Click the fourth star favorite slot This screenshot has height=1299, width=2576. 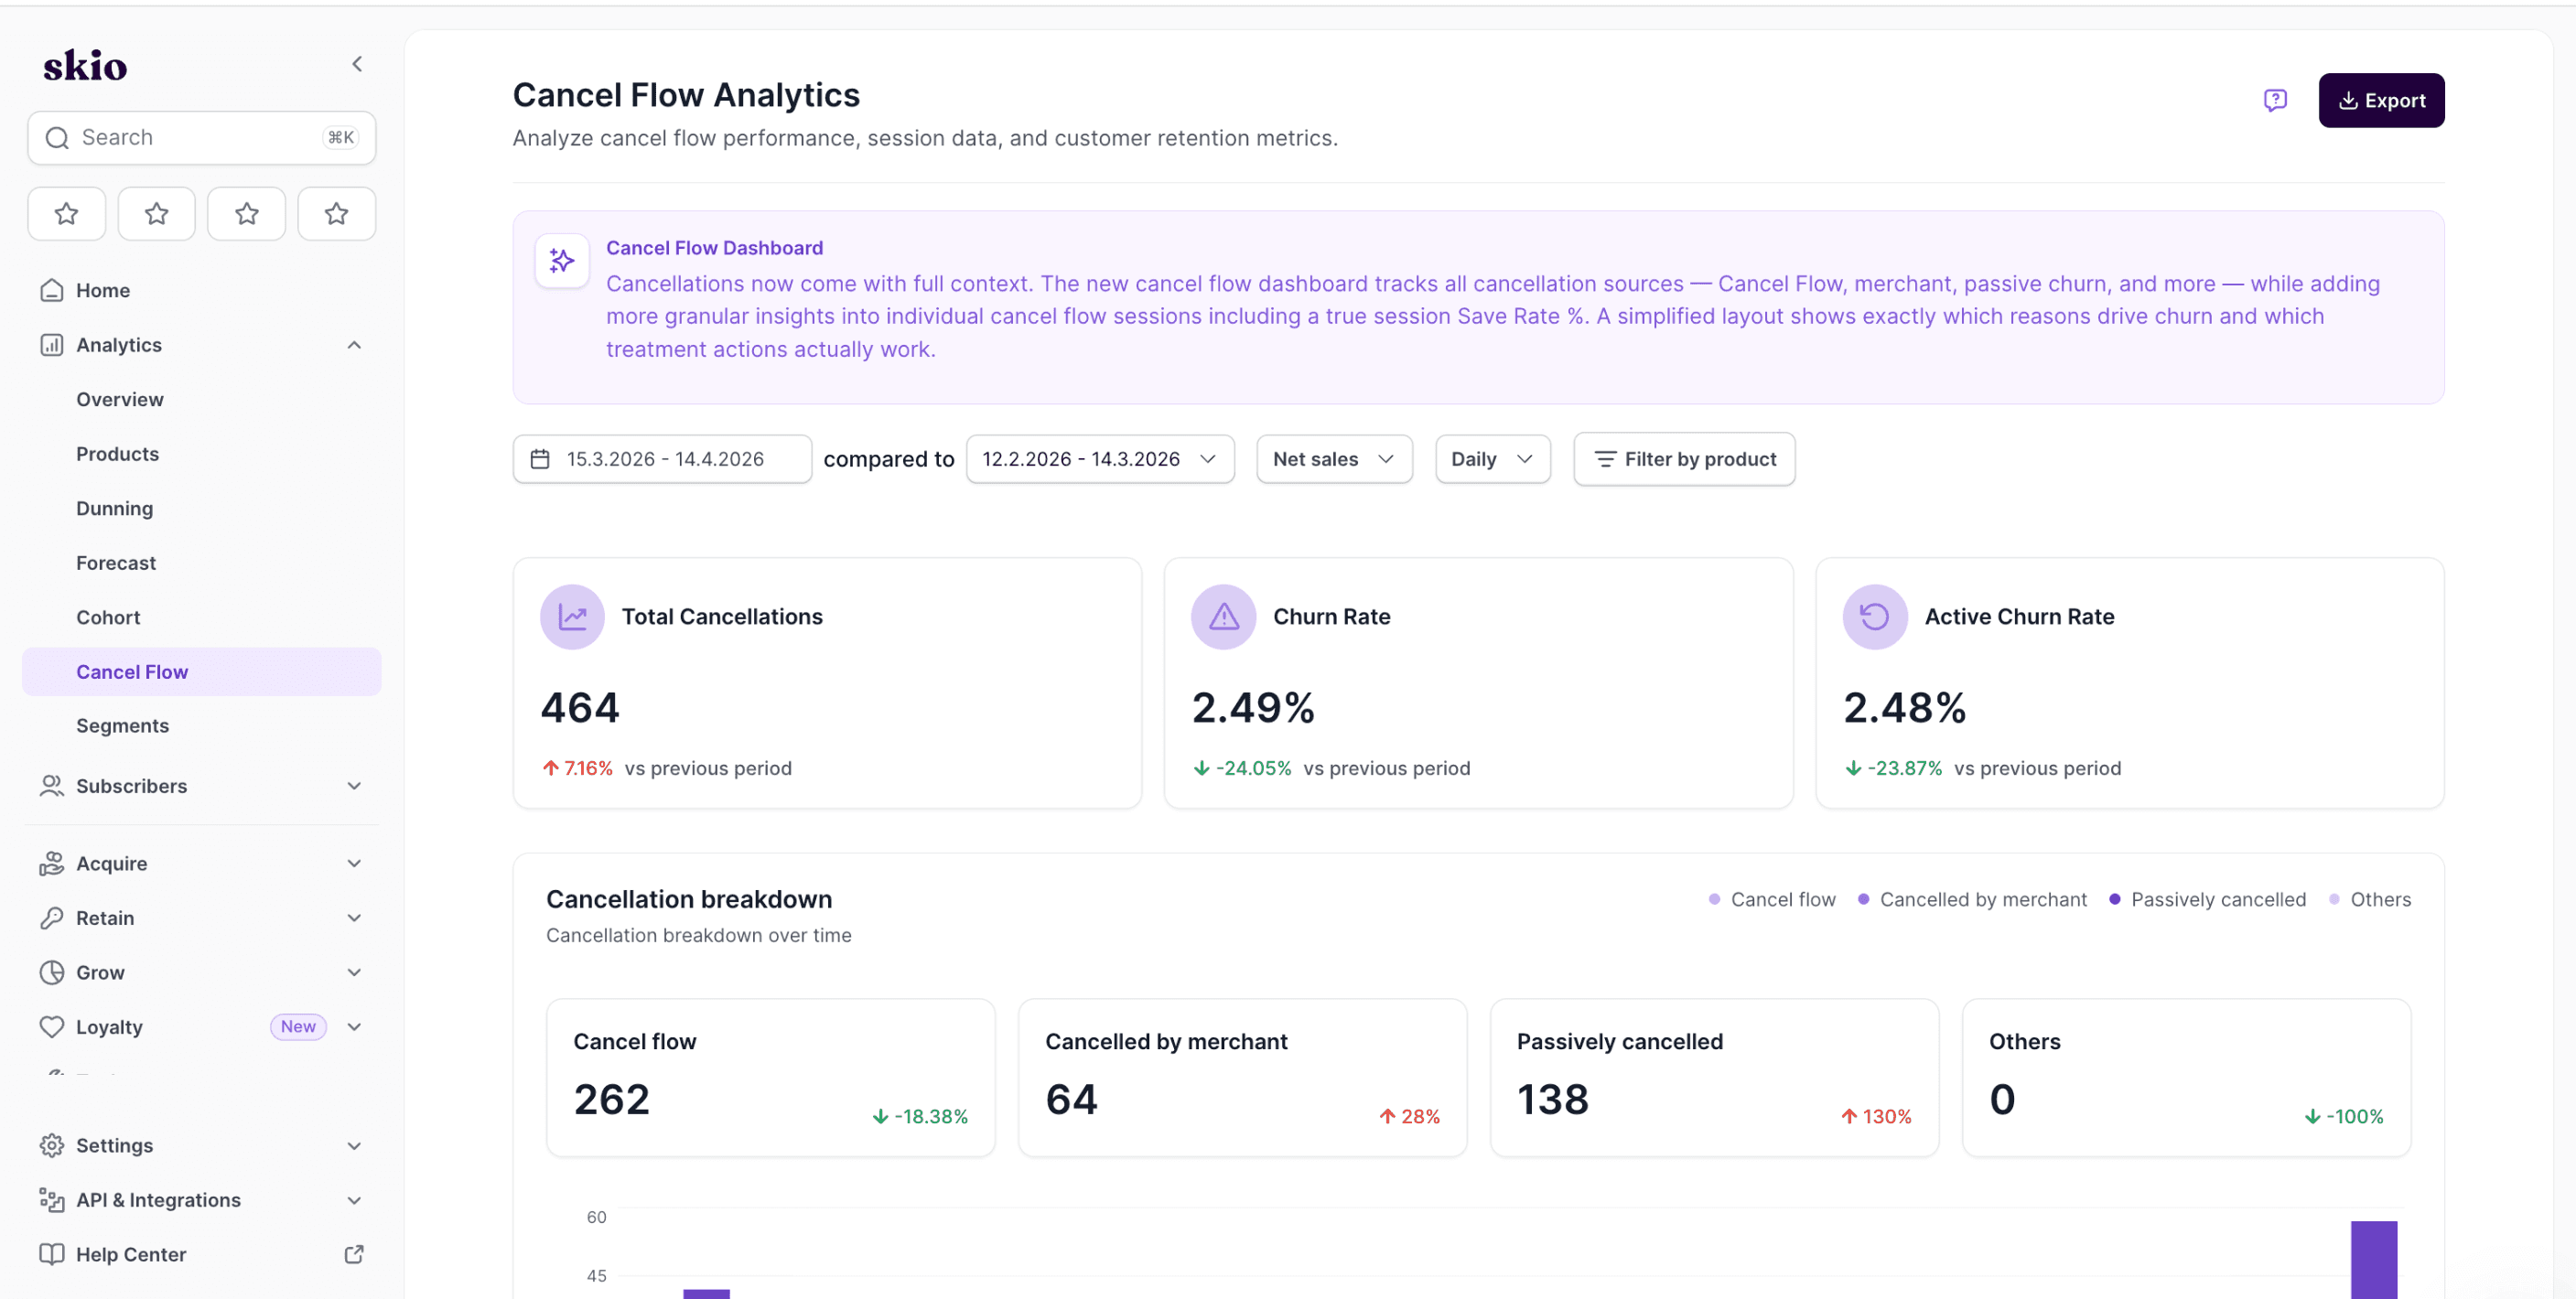pyautogui.click(x=336, y=213)
